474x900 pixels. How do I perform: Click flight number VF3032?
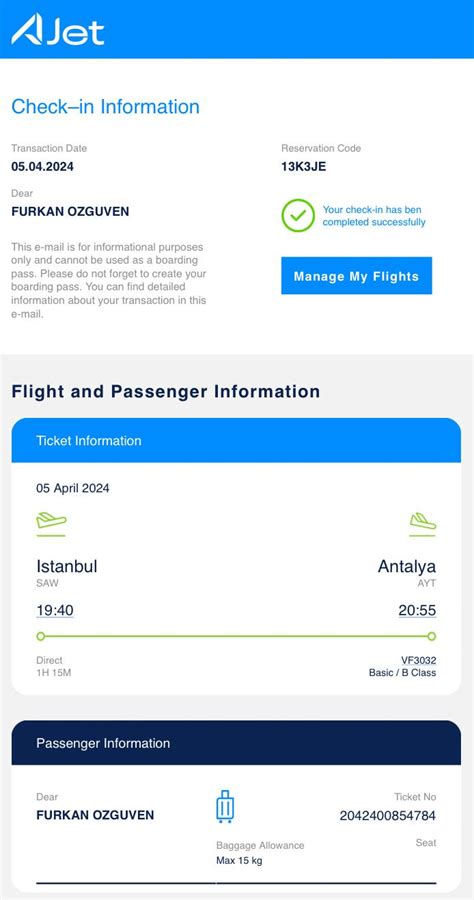[x=418, y=661]
